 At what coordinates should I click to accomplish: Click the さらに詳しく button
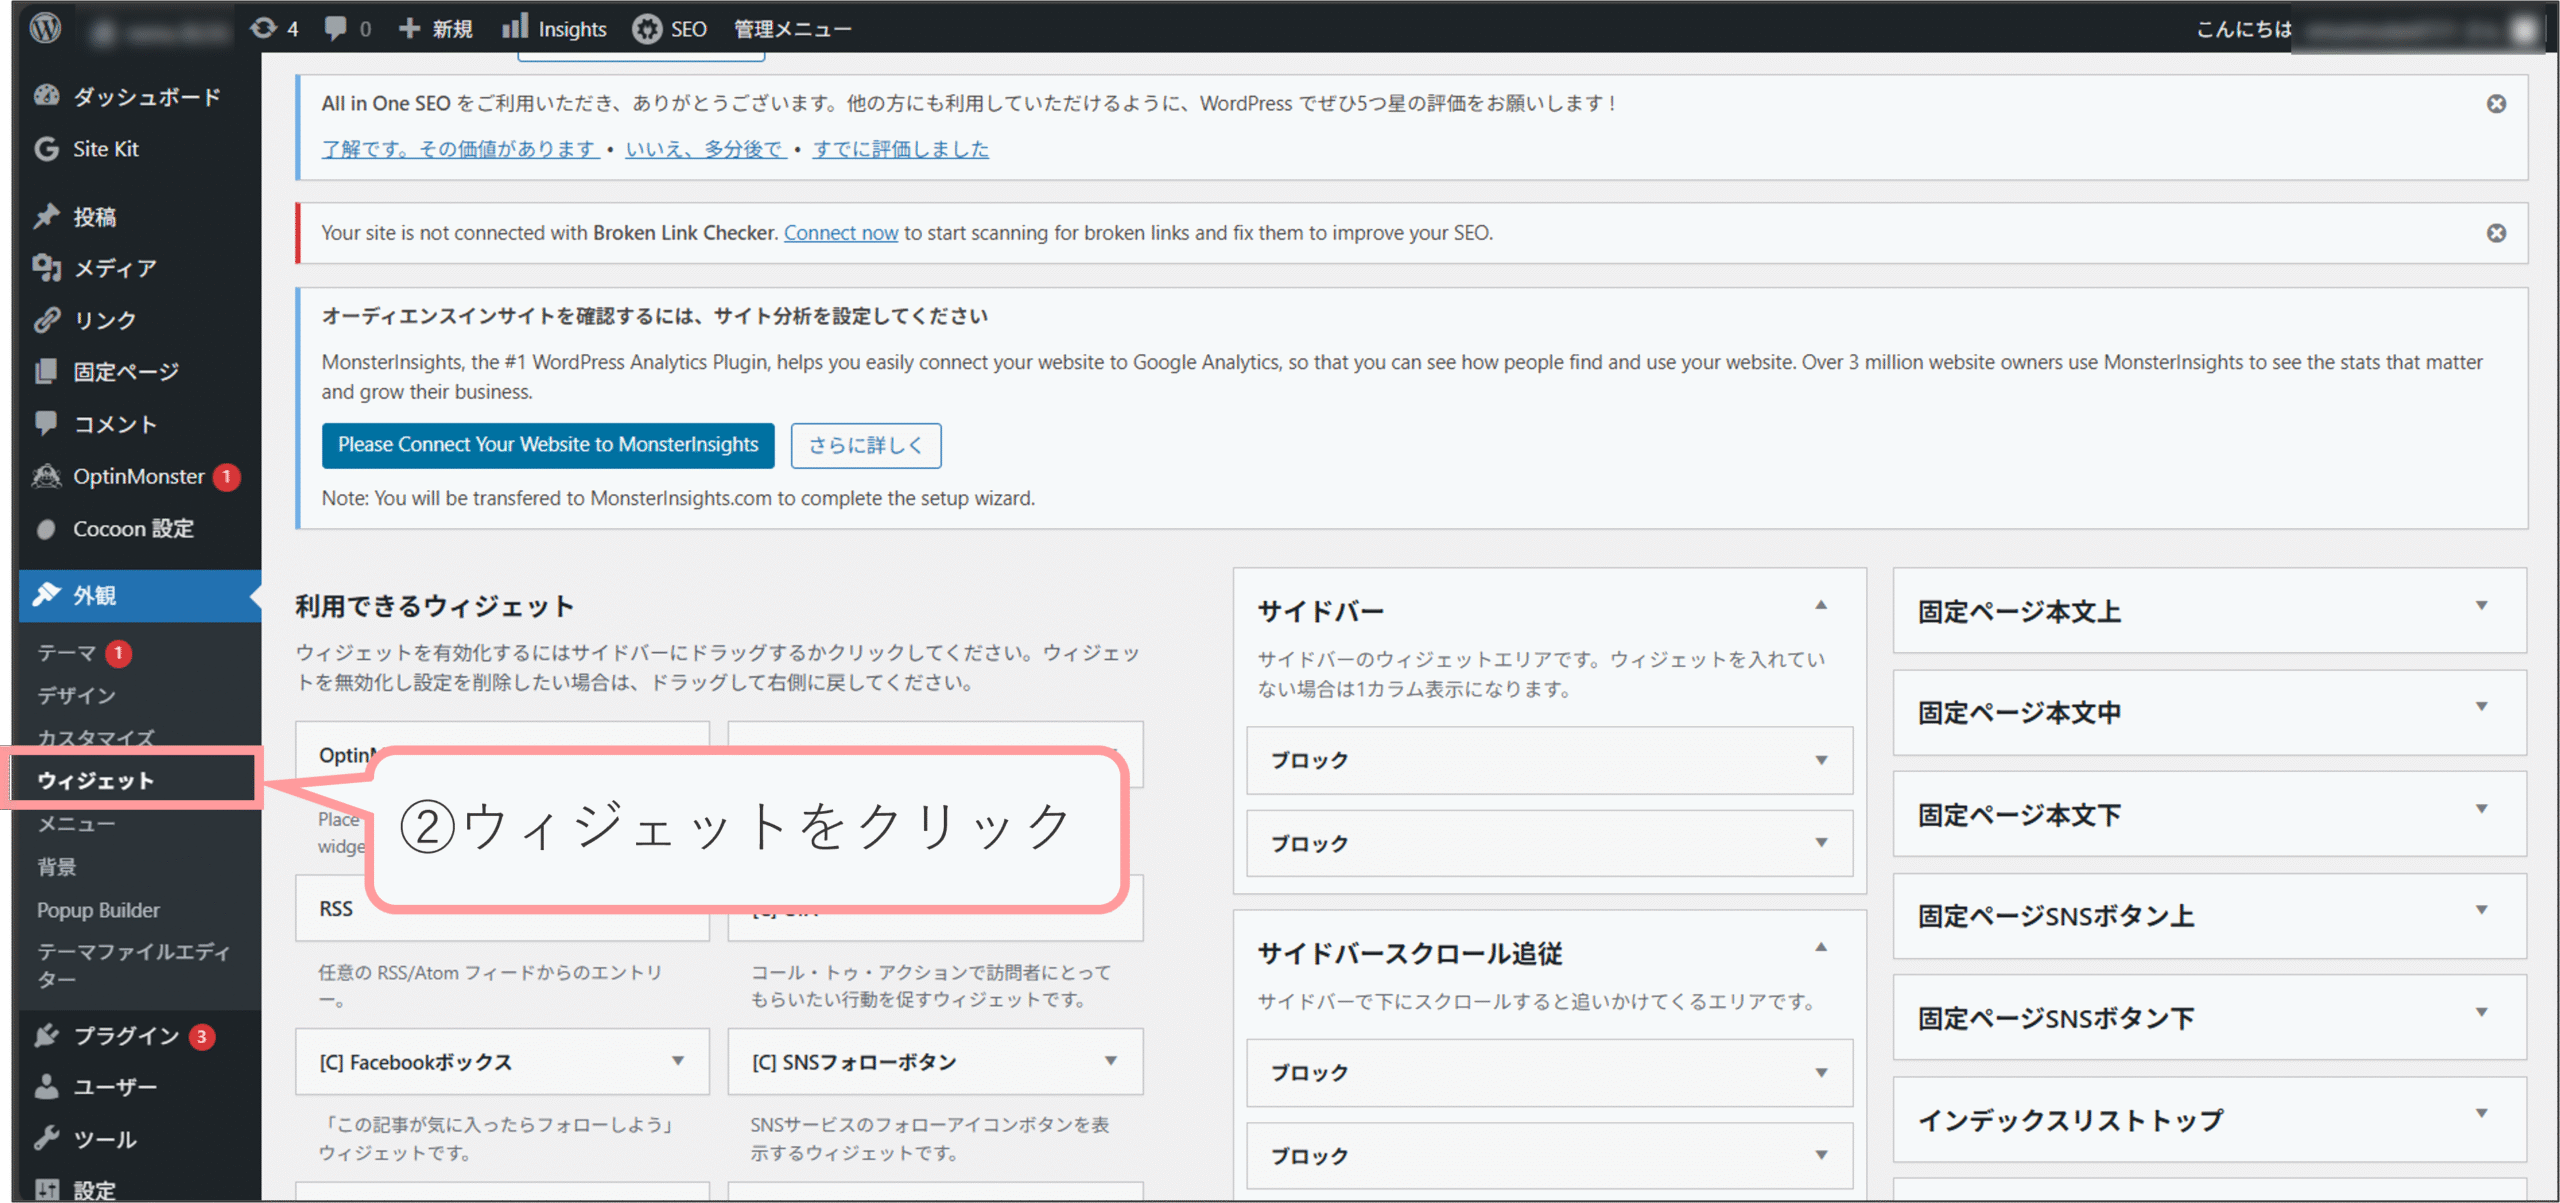click(865, 445)
